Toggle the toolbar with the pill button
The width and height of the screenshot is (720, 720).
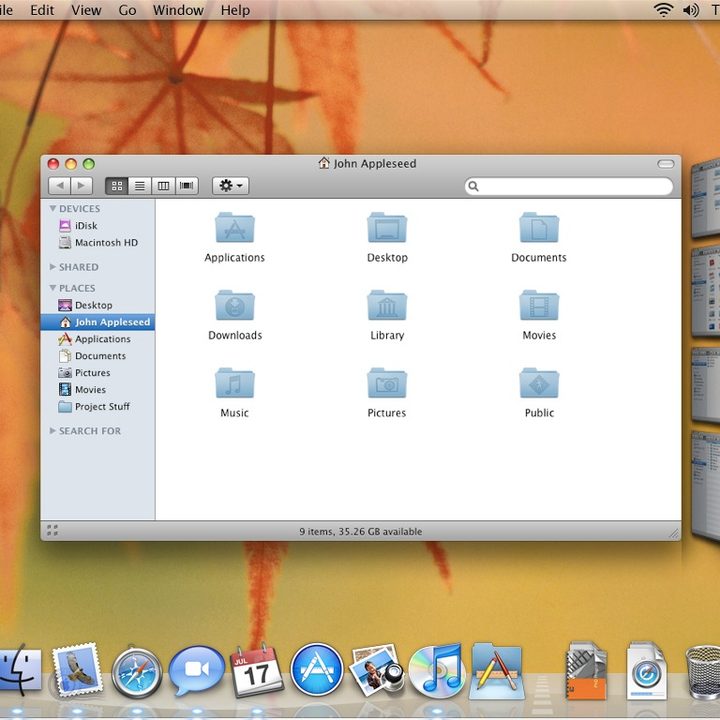tap(665, 164)
